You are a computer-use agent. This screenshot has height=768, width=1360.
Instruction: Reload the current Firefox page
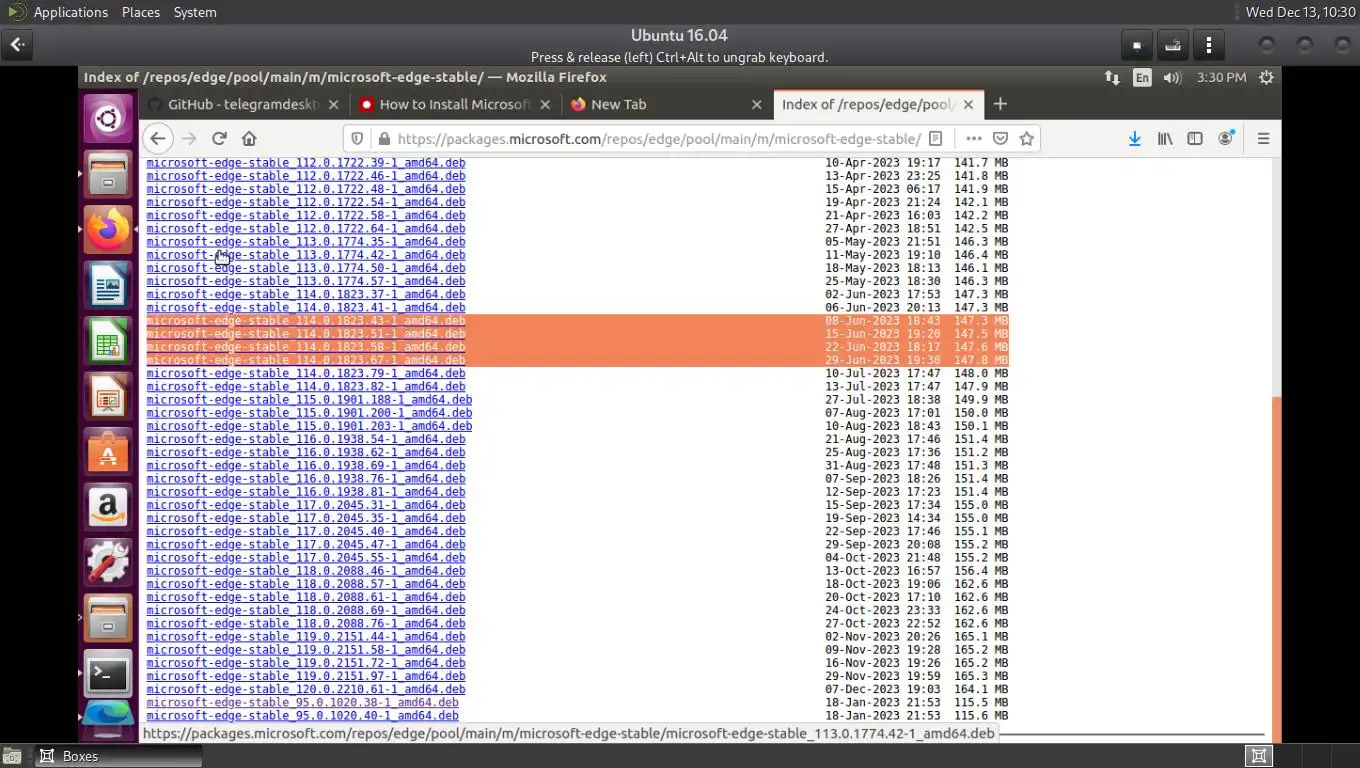pos(219,139)
